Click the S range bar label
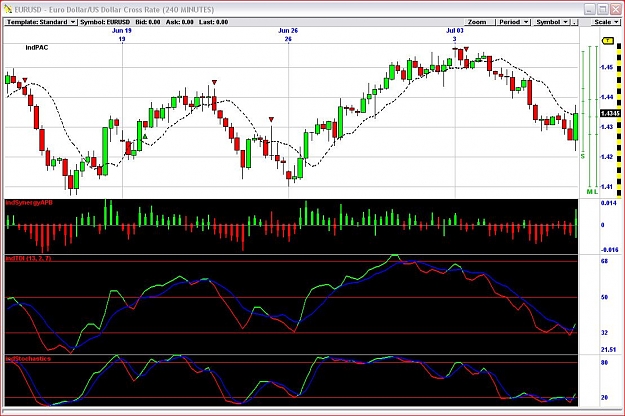This screenshot has width=625, height=416. pos(583,156)
